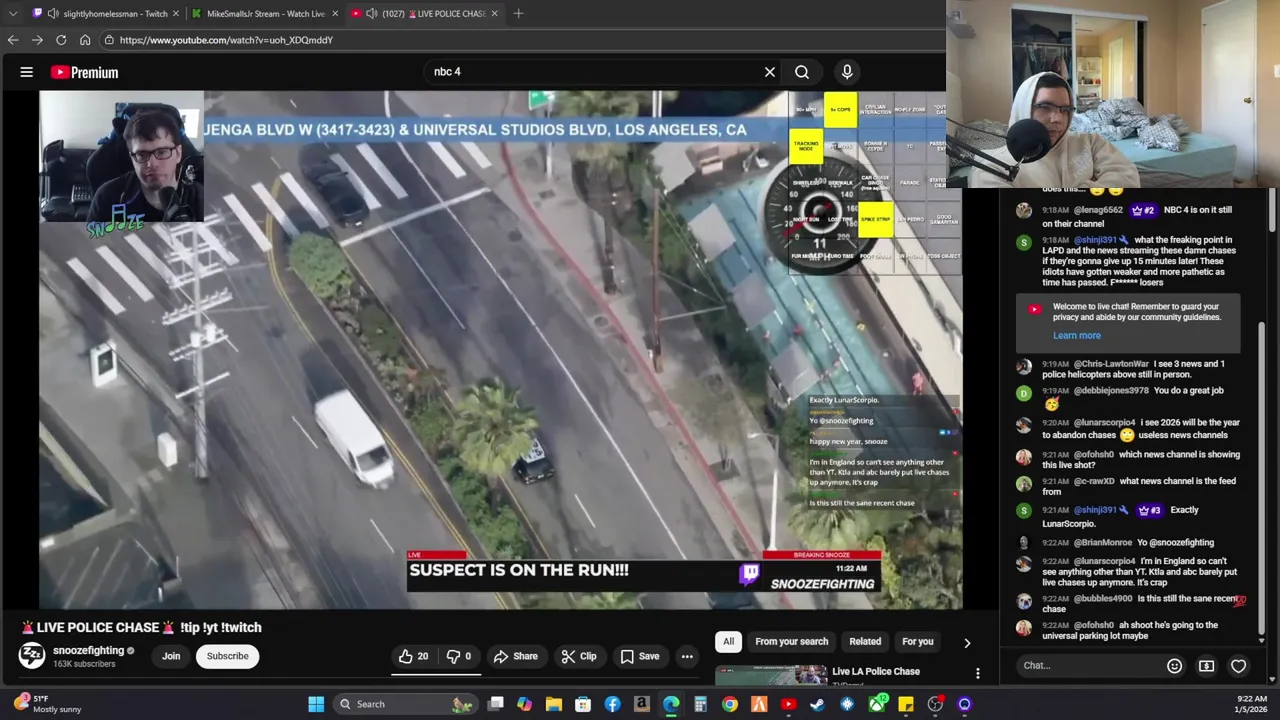
Task: Open 'Live LA Police Chase' video title
Action: [x=875, y=671]
